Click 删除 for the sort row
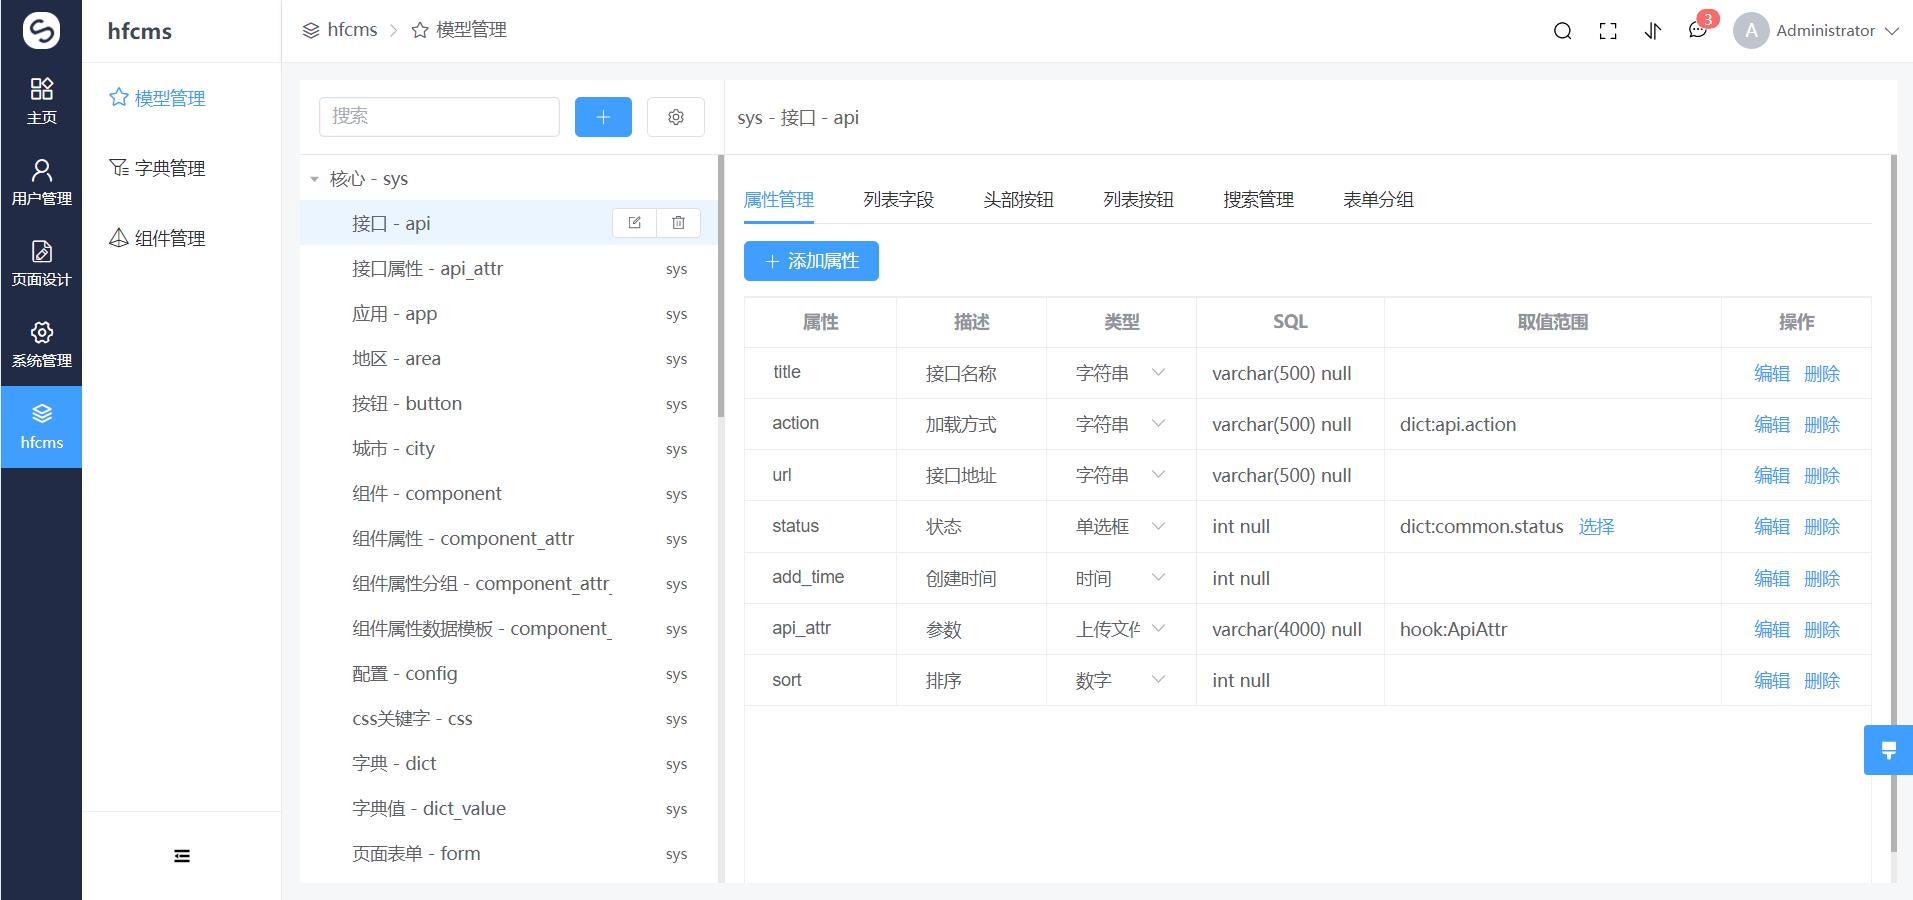 pos(1822,680)
